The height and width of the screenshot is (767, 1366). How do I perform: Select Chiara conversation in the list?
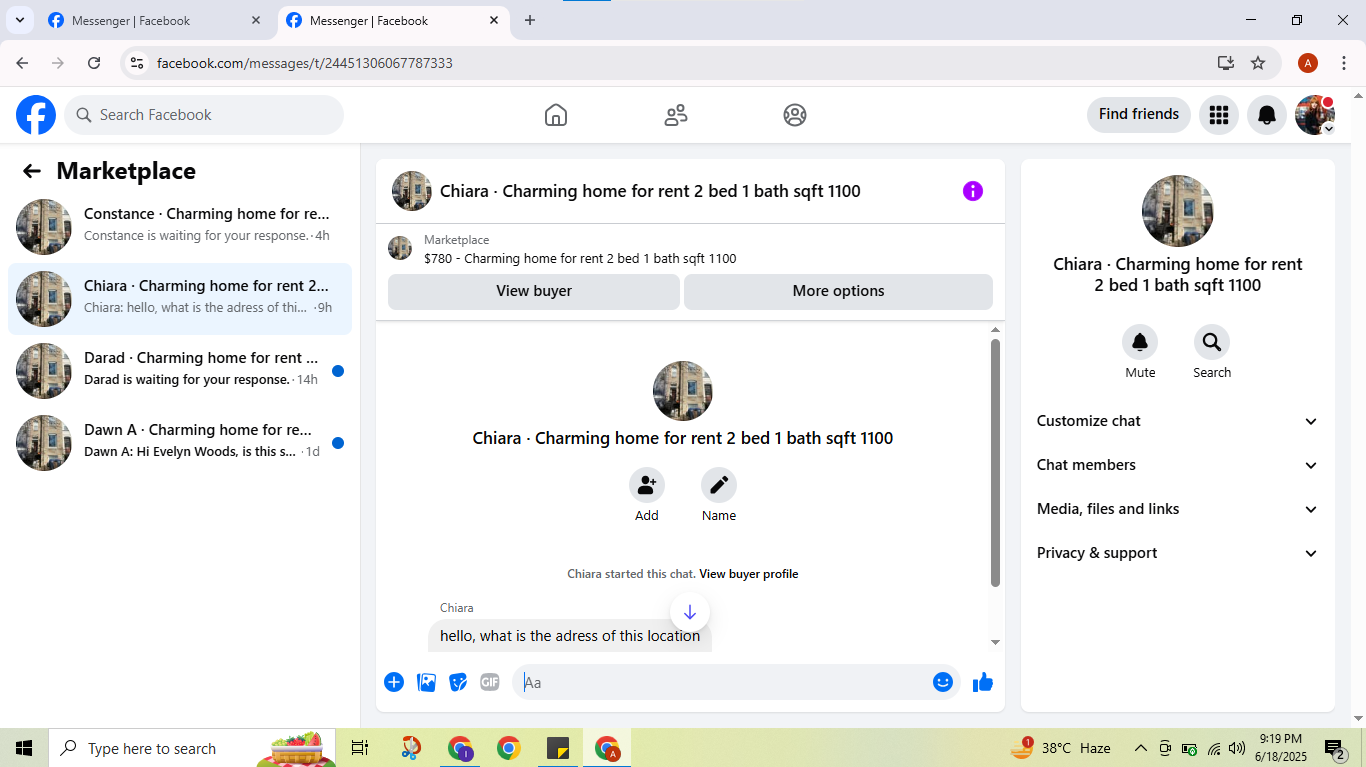coord(180,299)
